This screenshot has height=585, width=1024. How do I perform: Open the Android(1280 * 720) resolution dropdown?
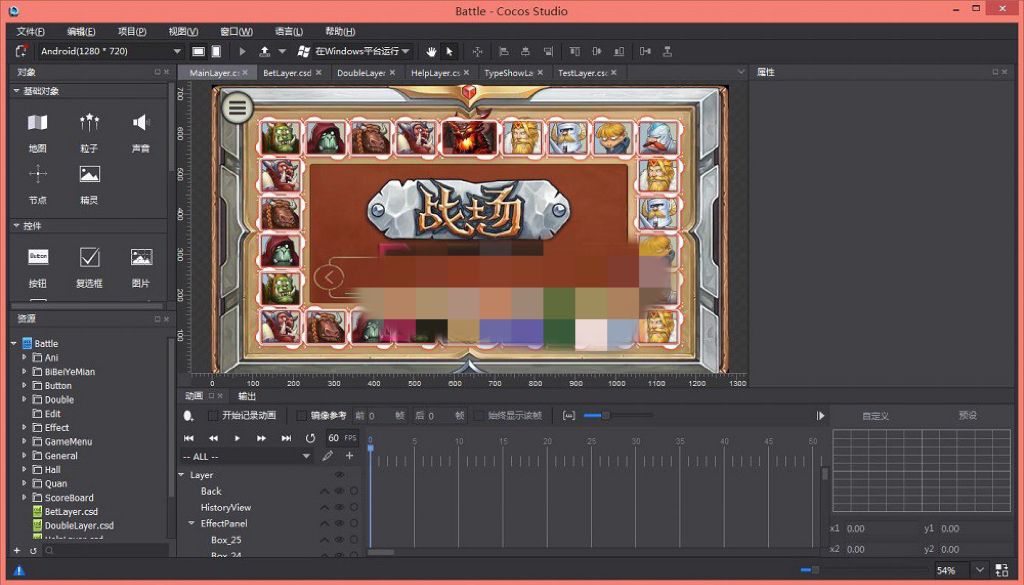pos(110,51)
